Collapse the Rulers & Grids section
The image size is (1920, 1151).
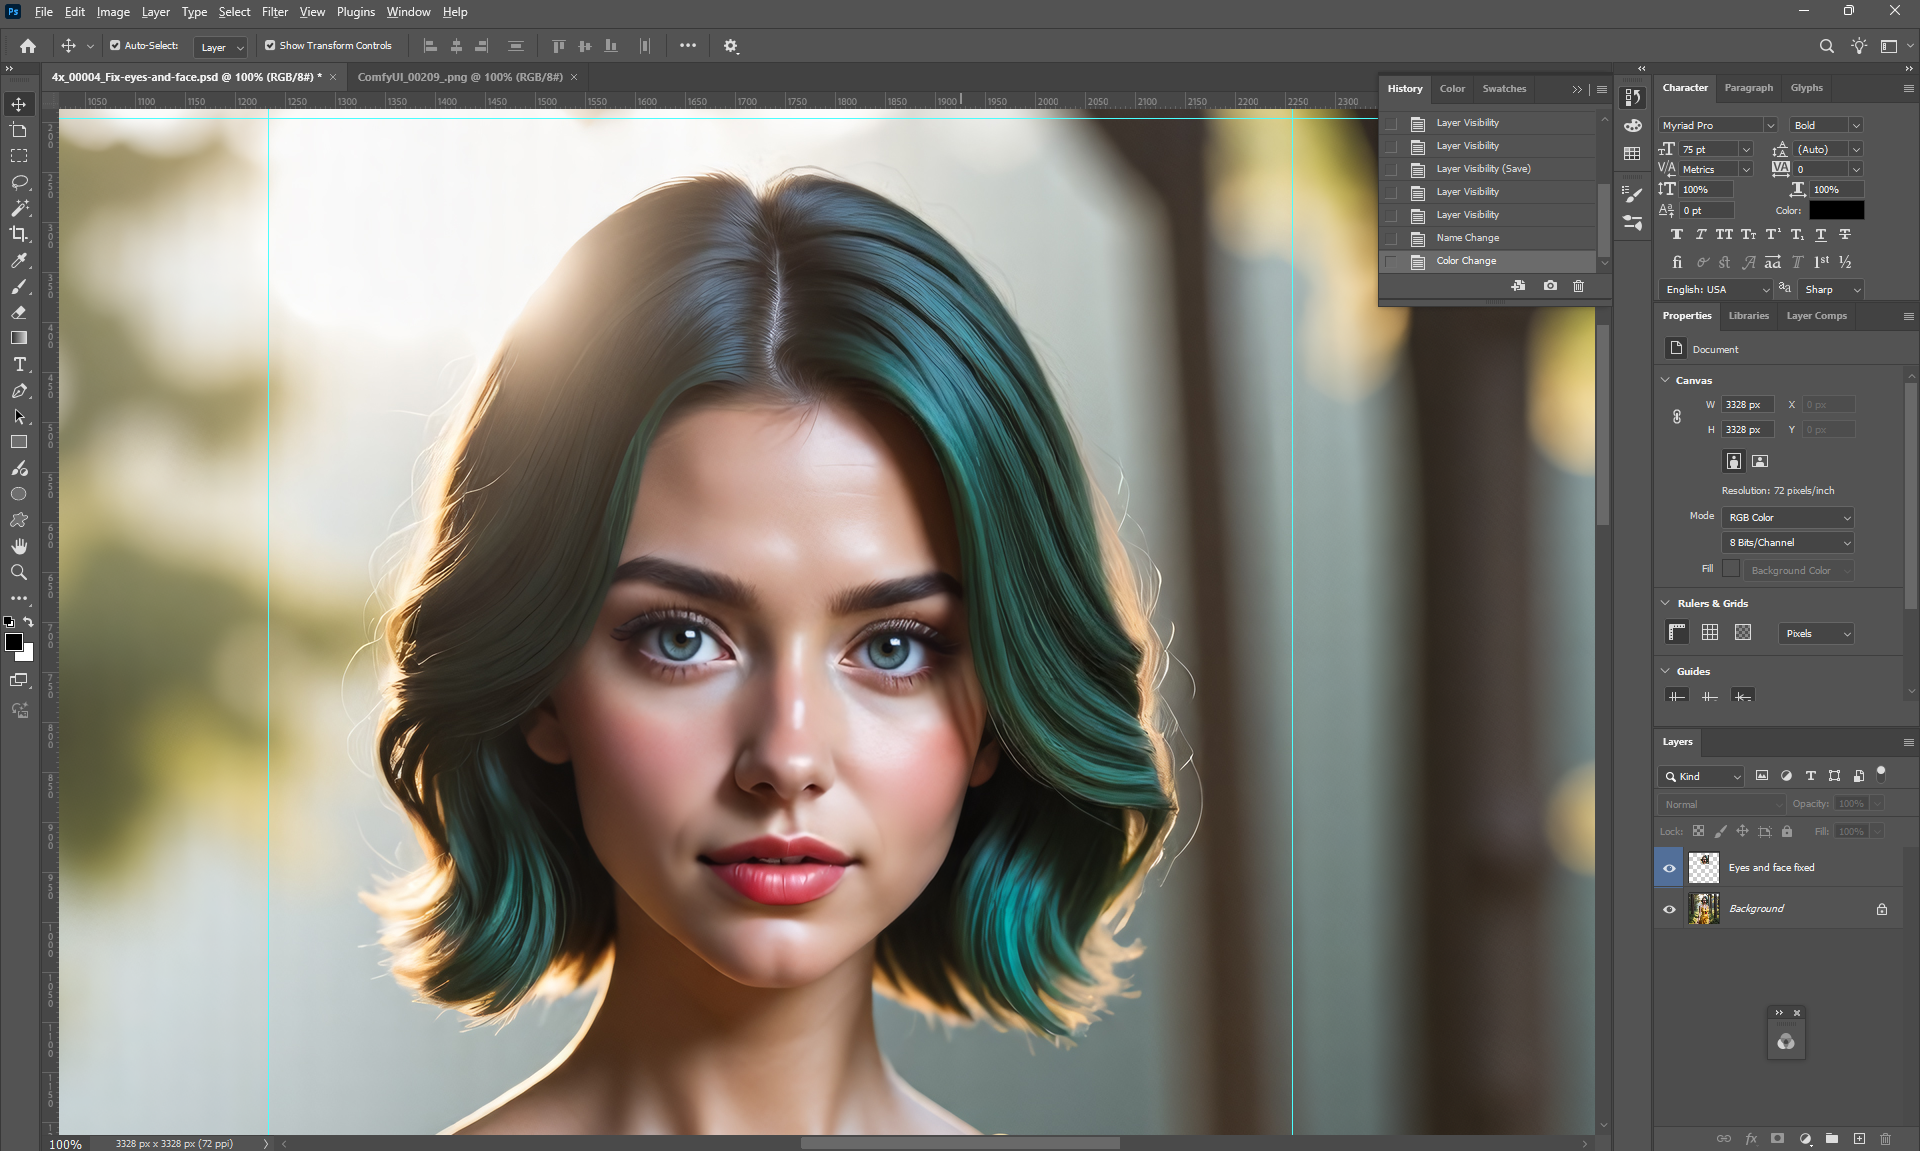[1665, 603]
